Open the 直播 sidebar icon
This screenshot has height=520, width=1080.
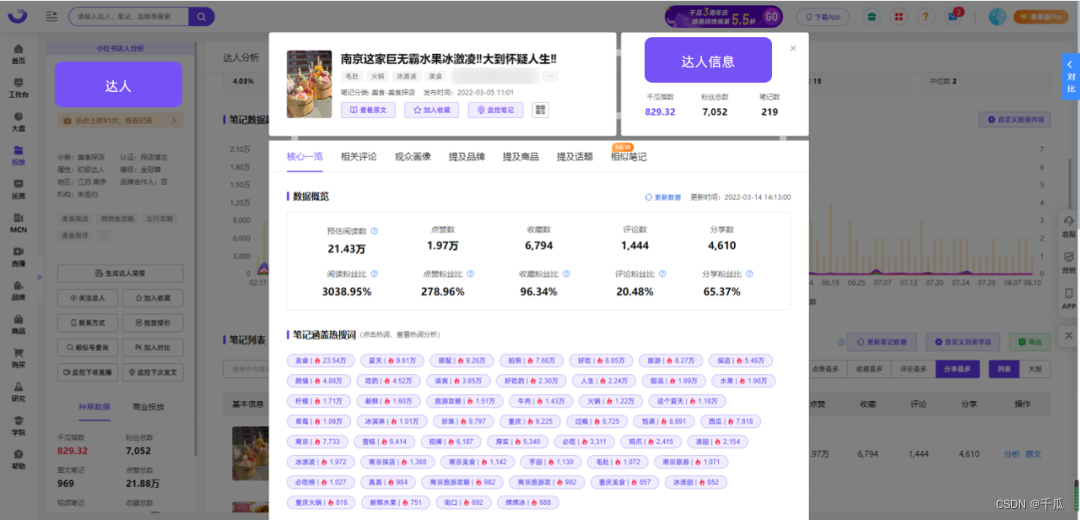(x=19, y=256)
